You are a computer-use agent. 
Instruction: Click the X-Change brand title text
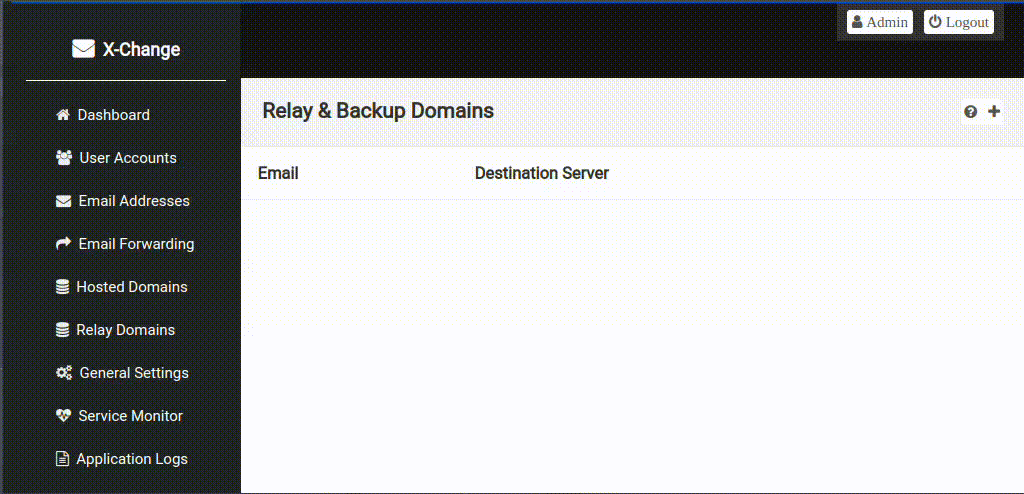coord(141,49)
